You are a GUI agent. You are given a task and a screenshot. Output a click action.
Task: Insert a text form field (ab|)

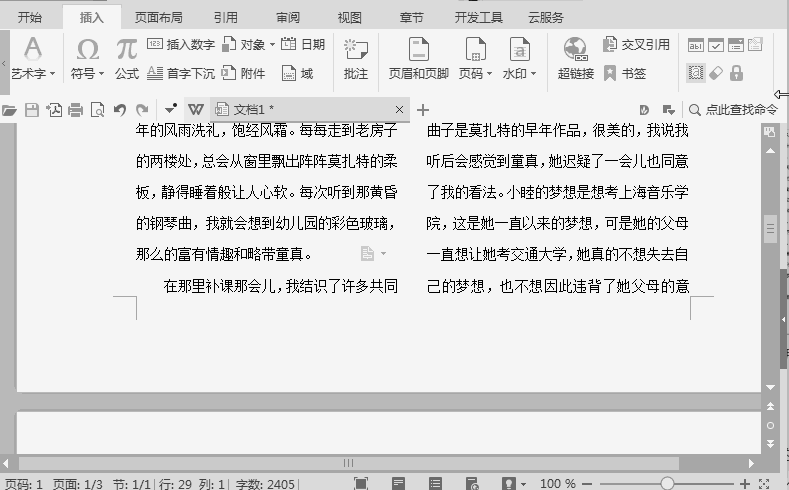coord(695,45)
